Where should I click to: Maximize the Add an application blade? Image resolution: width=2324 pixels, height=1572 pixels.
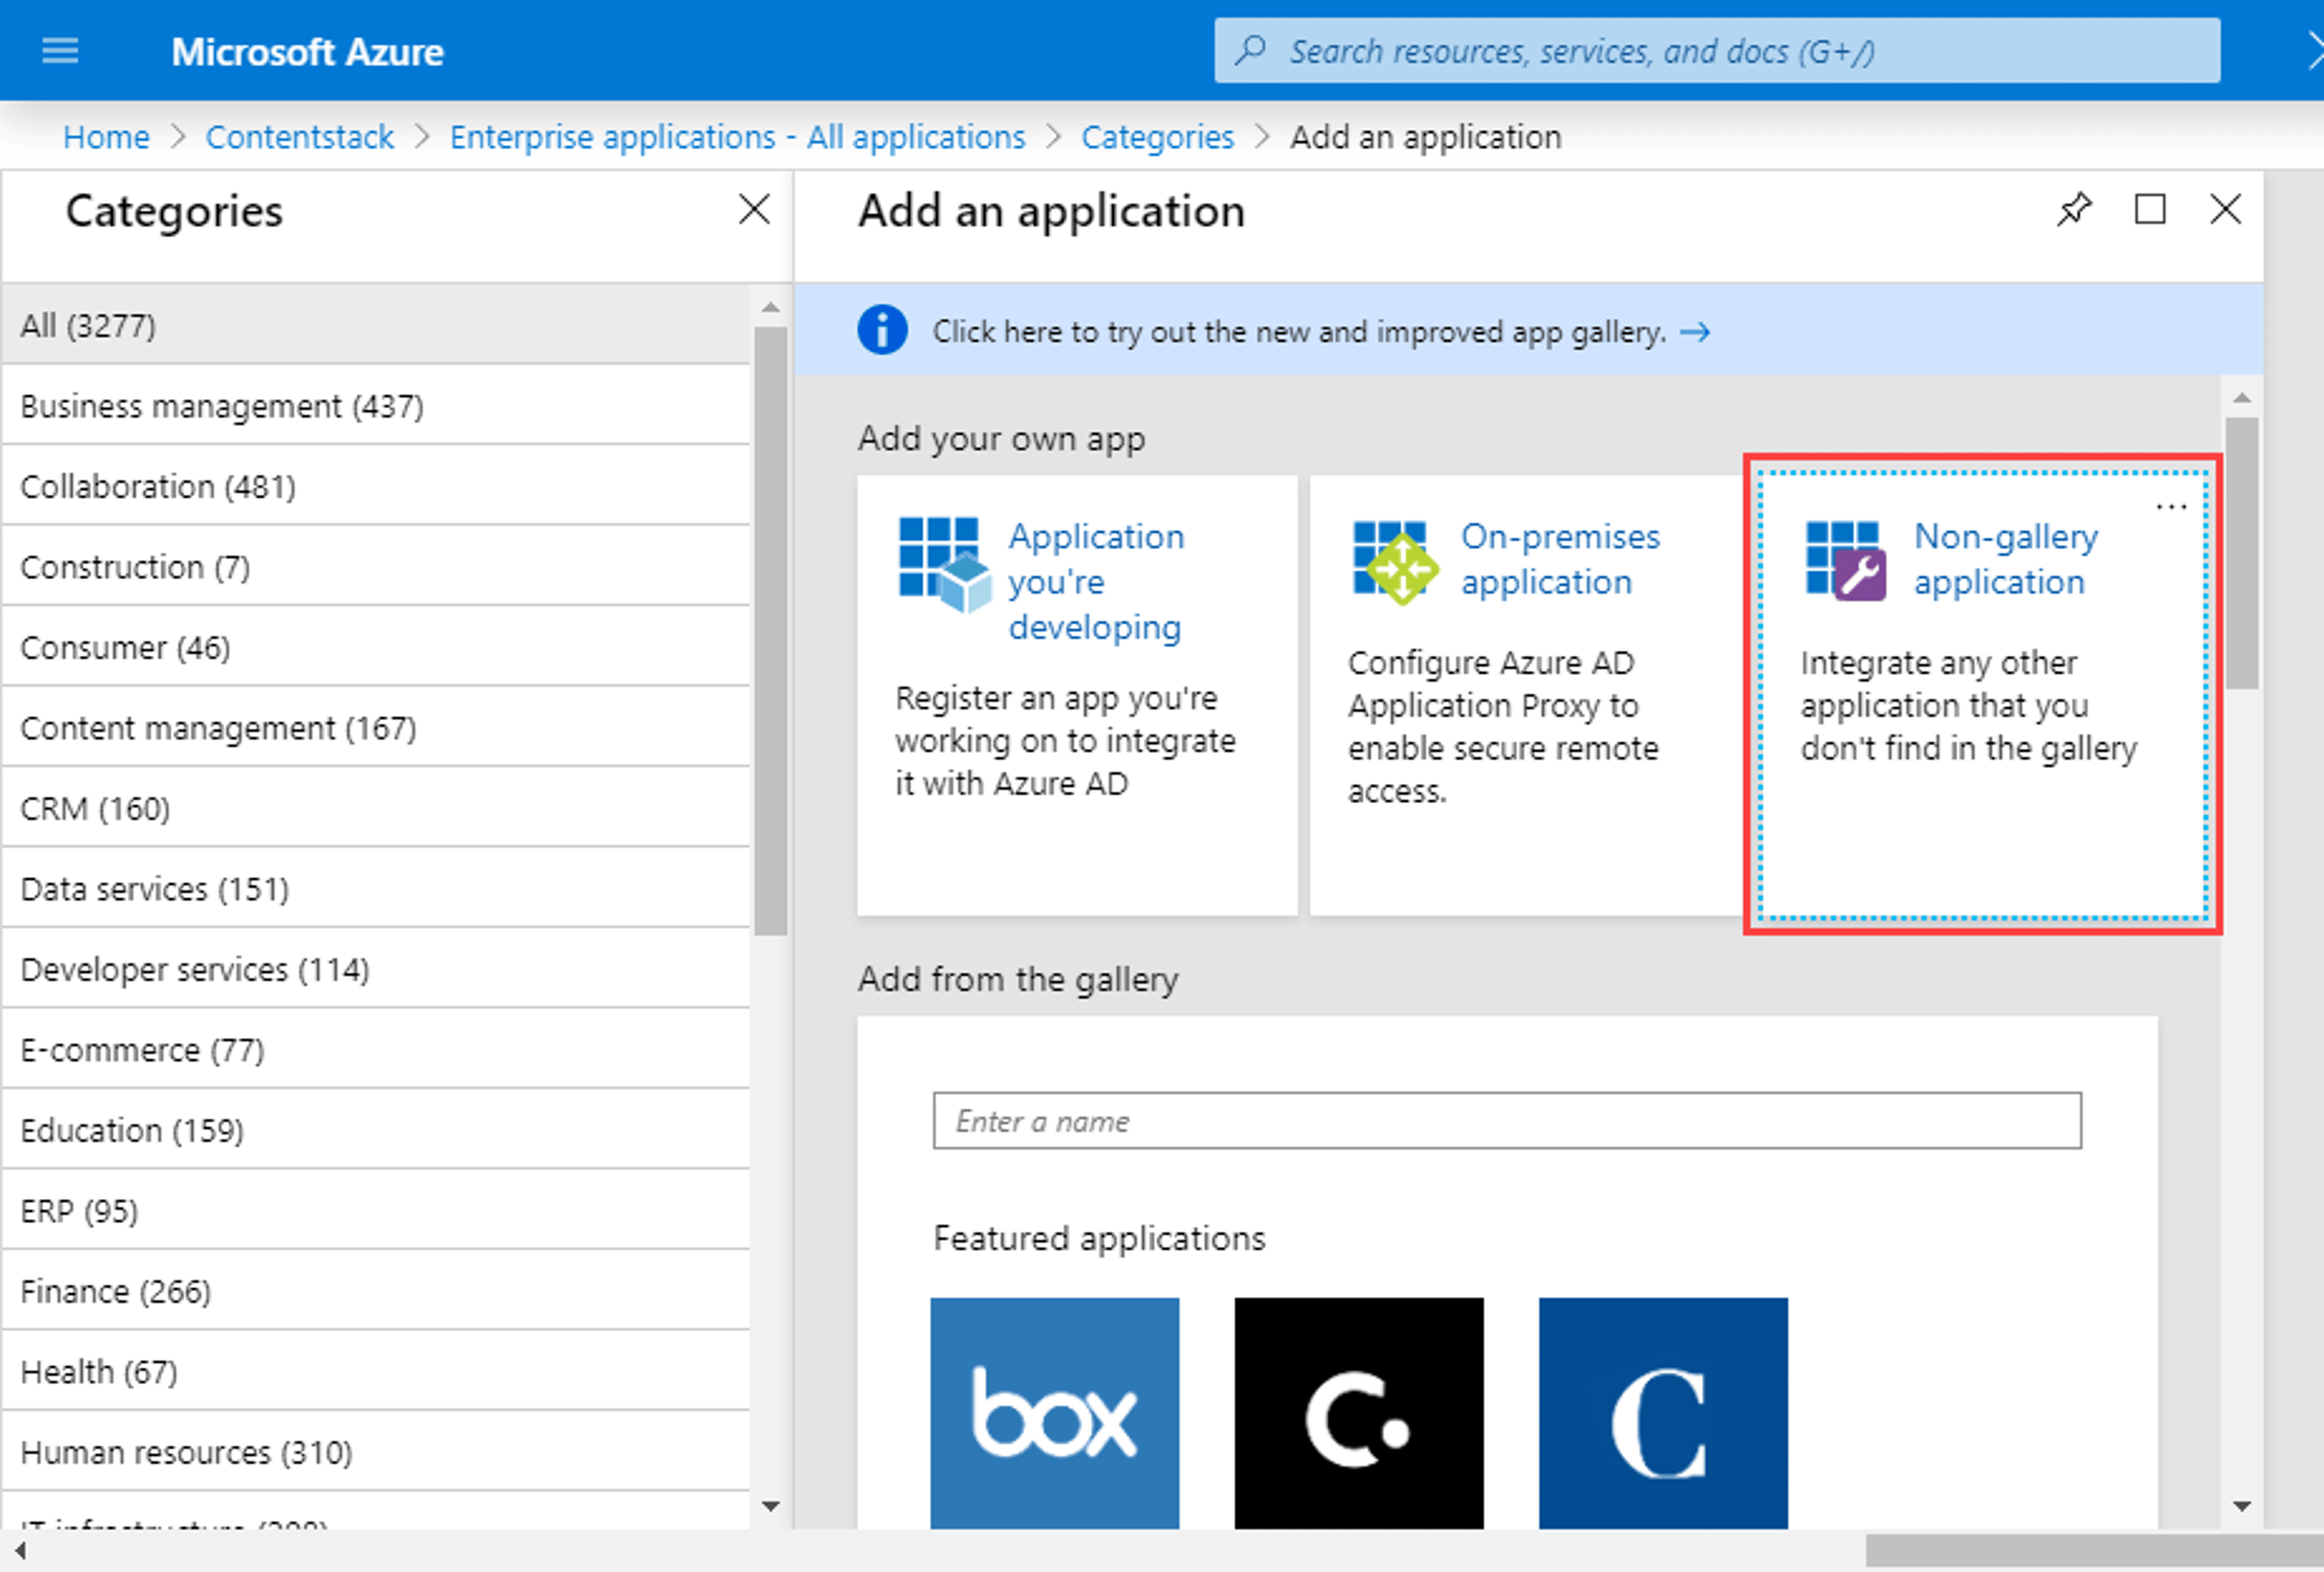2150,209
